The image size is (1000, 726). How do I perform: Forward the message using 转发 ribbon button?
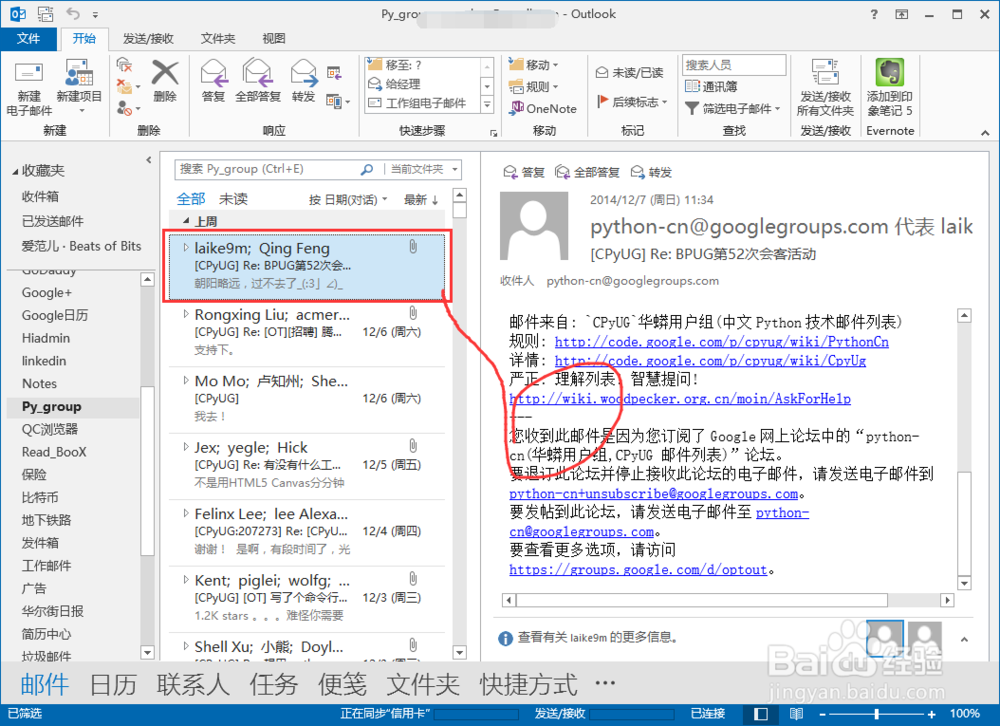coord(304,82)
